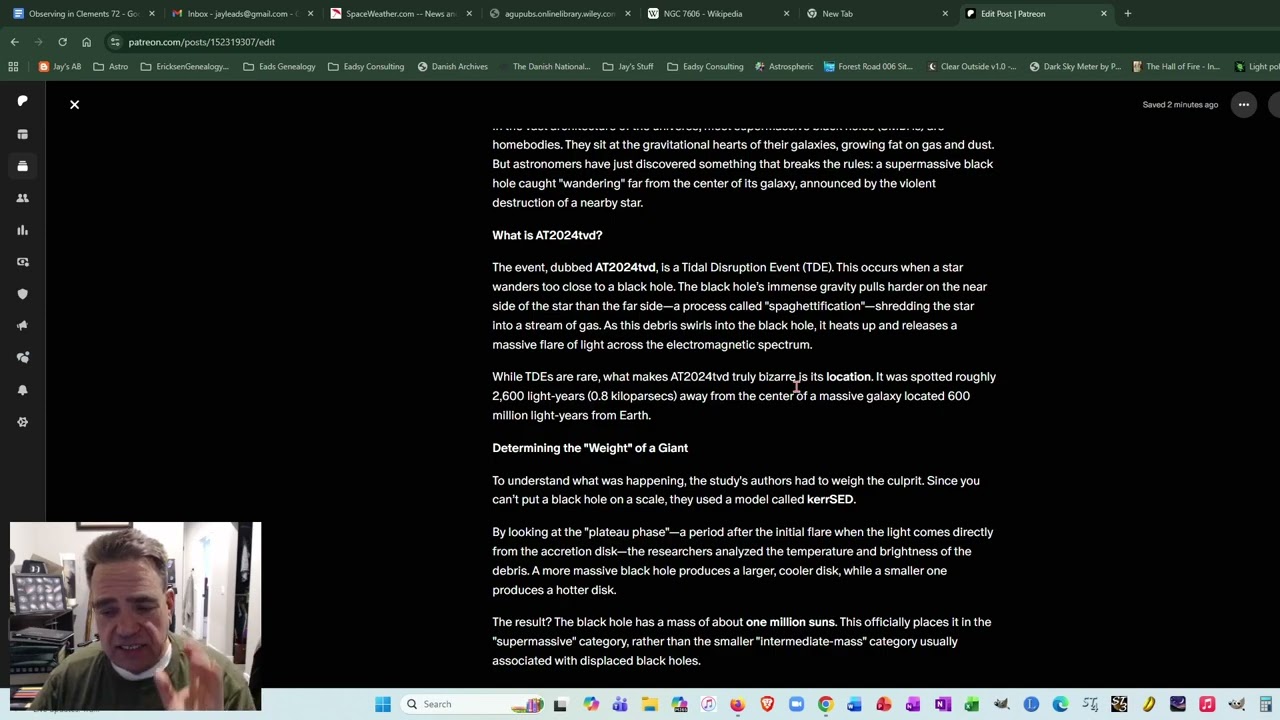Open the Audience people icon in sidebar
Screen dimensions: 1280x720
22,198
